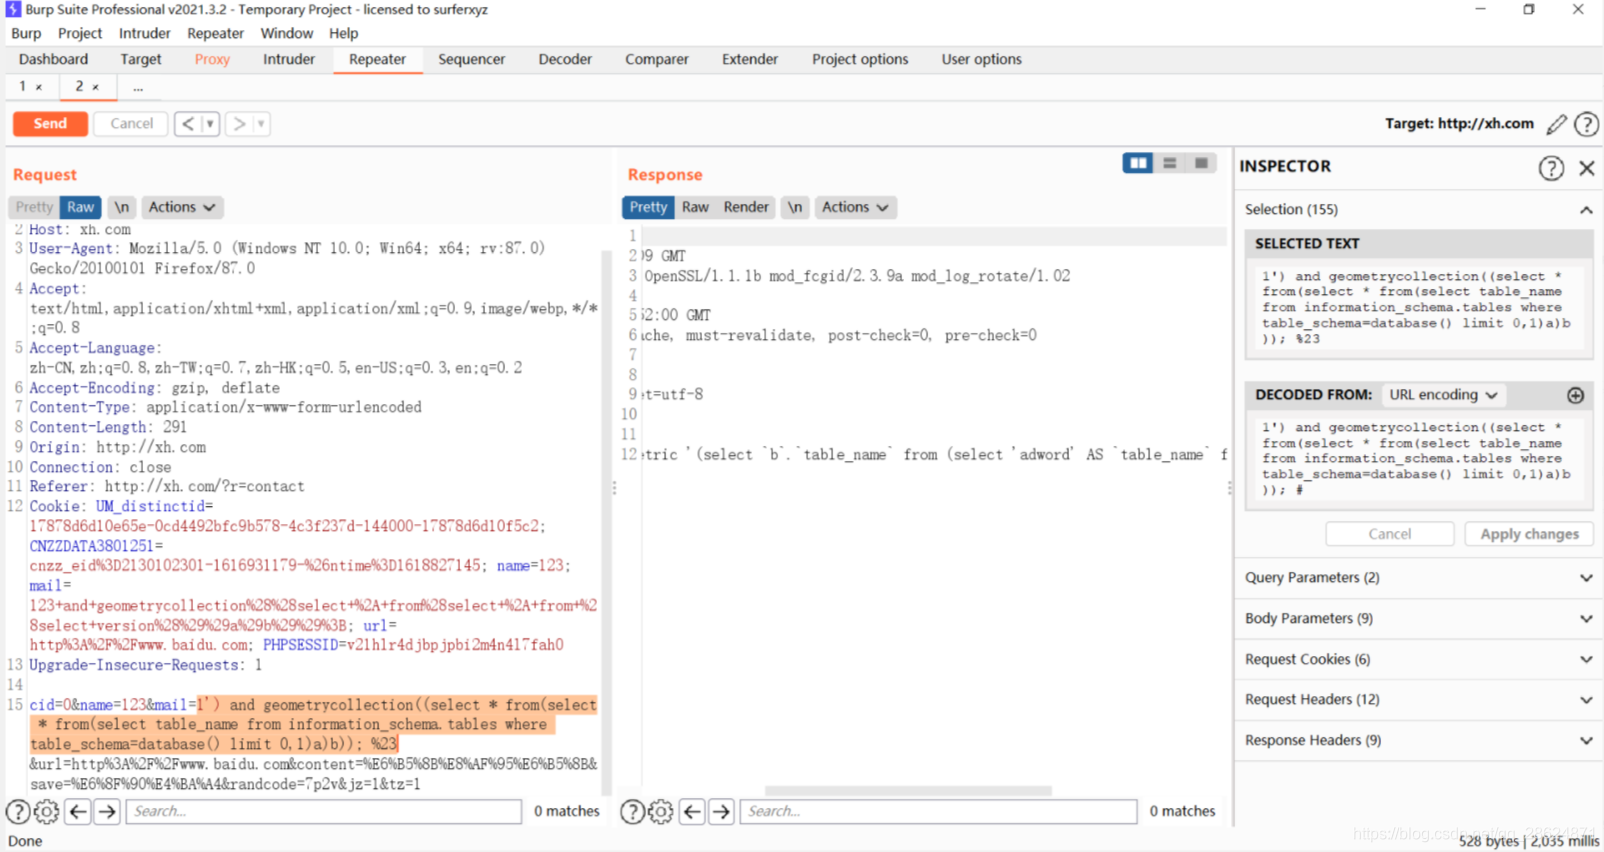Image resolution: width=1604 pixels, height=852 pixels.
Task: Switch to the Sequencer tab
Action: click(x=471, y=59)
